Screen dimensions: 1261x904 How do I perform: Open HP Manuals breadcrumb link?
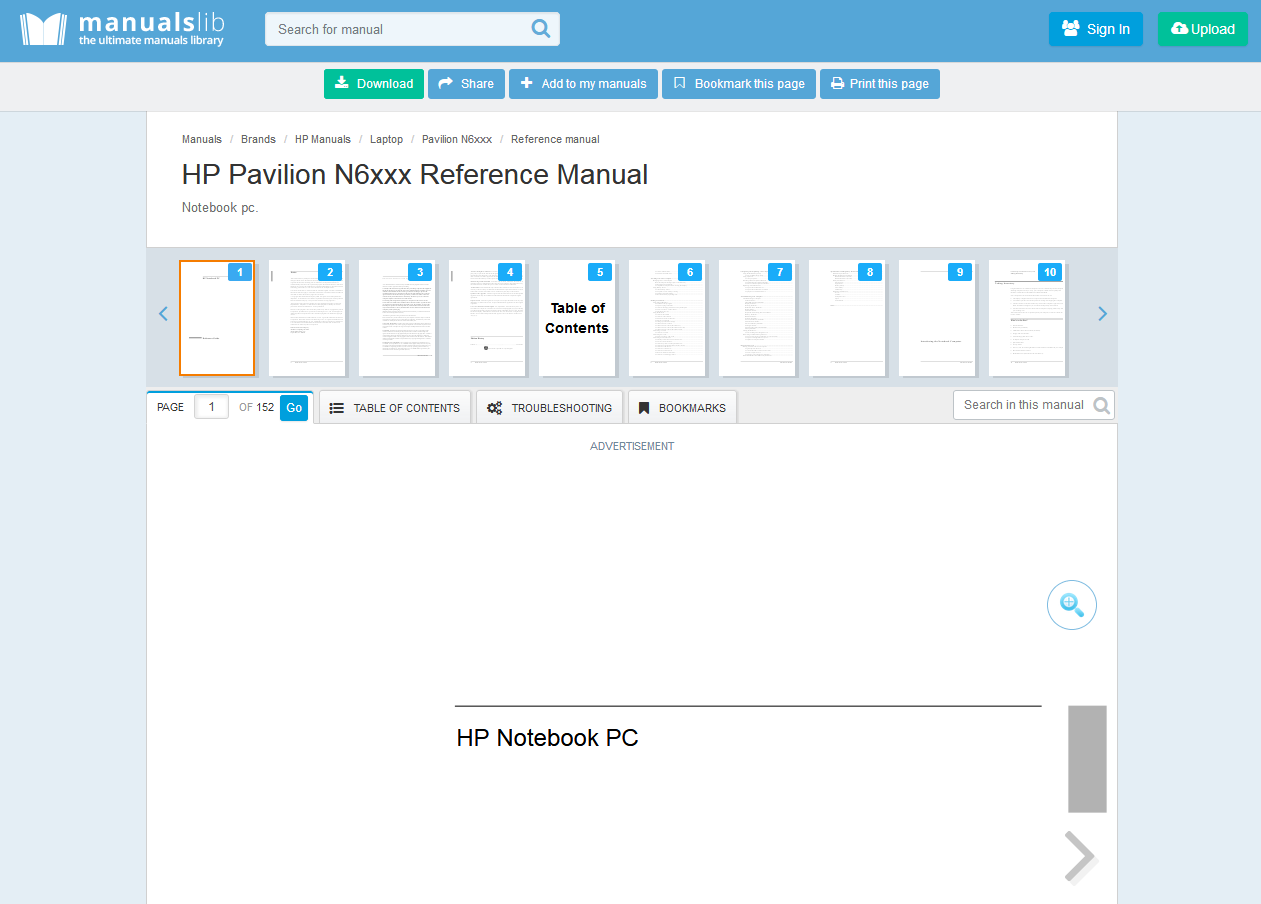coord(323,139)
